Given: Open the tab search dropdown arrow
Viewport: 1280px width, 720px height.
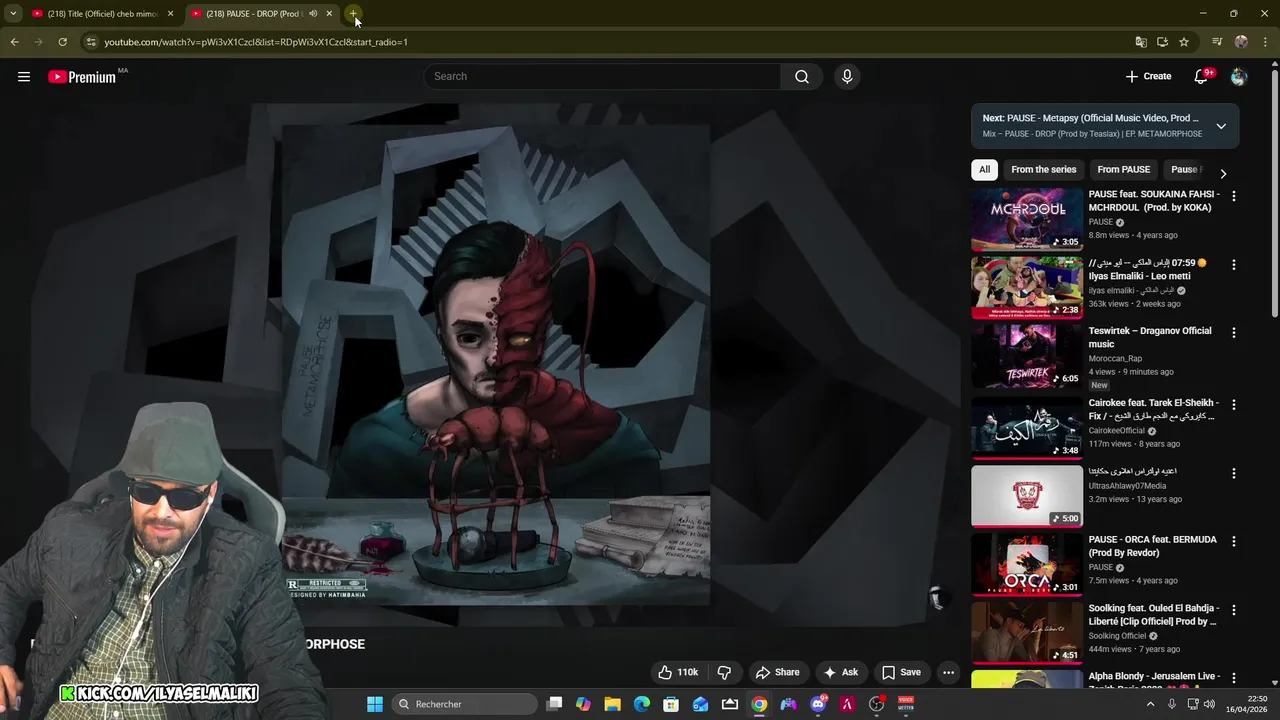Looking at the screenshot, I should click(x=13, y=14).
